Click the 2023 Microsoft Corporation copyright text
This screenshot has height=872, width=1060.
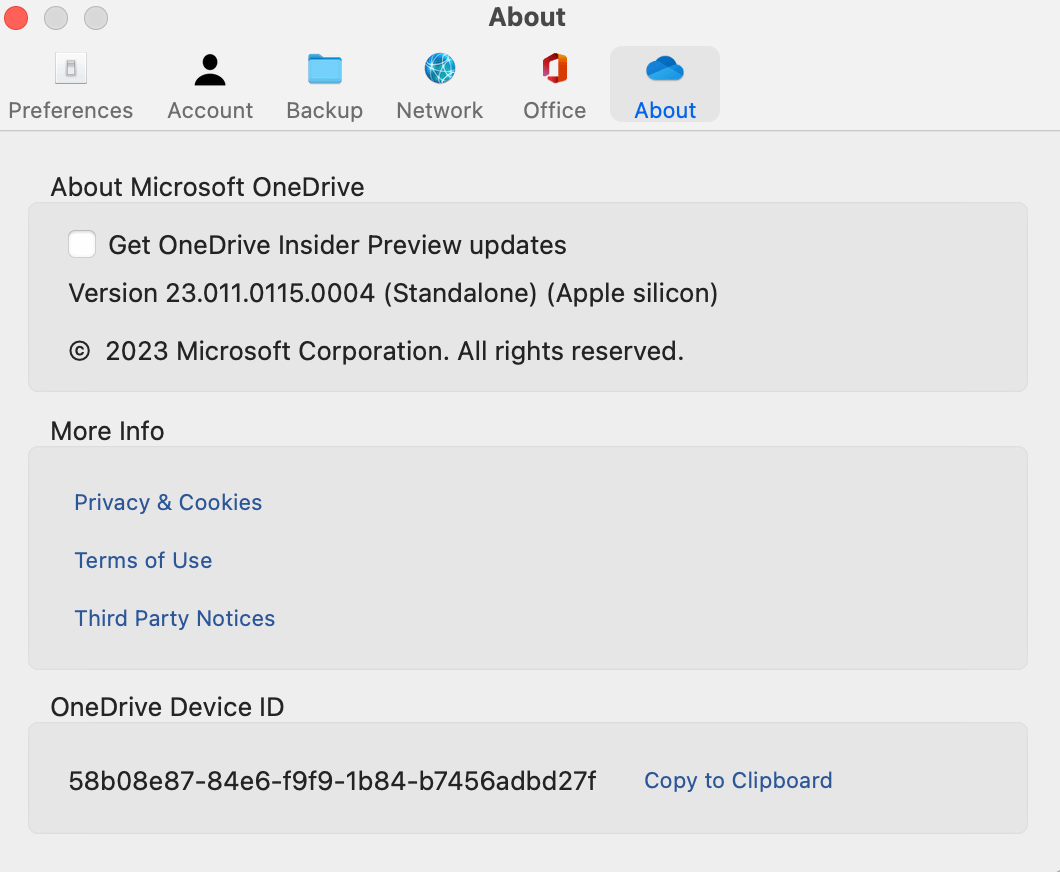[376, 352]
